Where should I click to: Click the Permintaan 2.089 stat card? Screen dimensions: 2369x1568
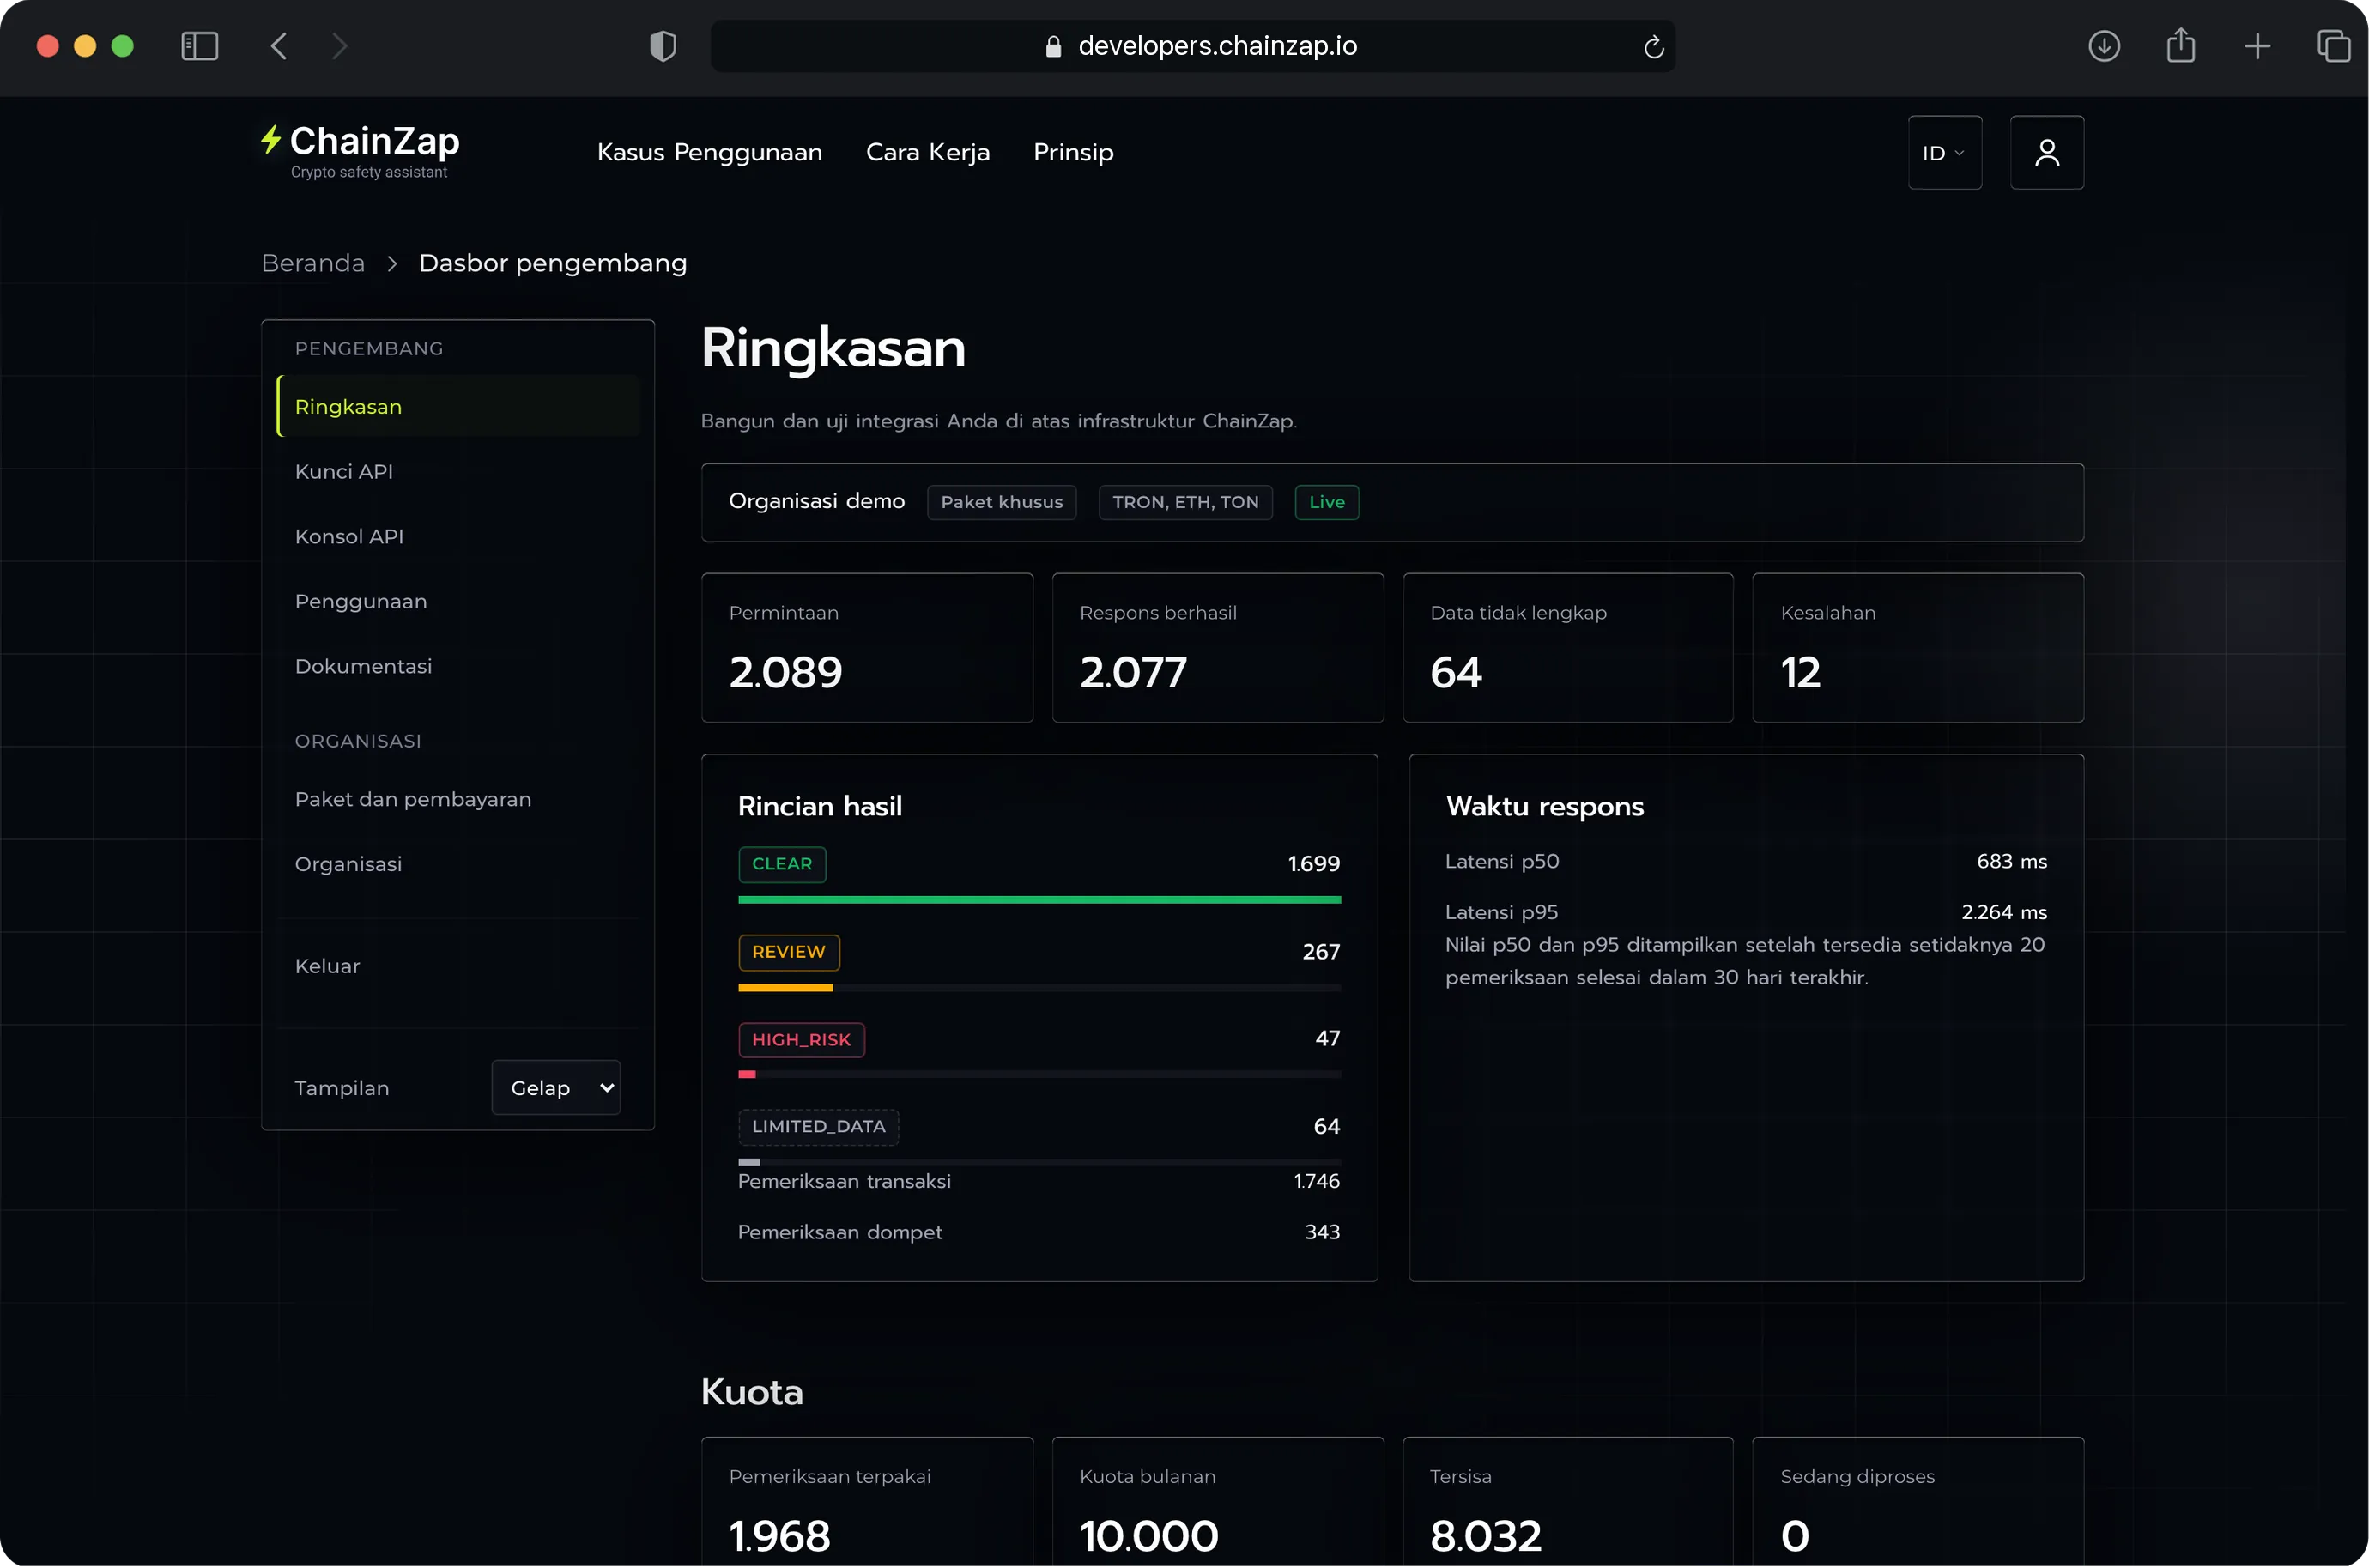click(867, 648)
